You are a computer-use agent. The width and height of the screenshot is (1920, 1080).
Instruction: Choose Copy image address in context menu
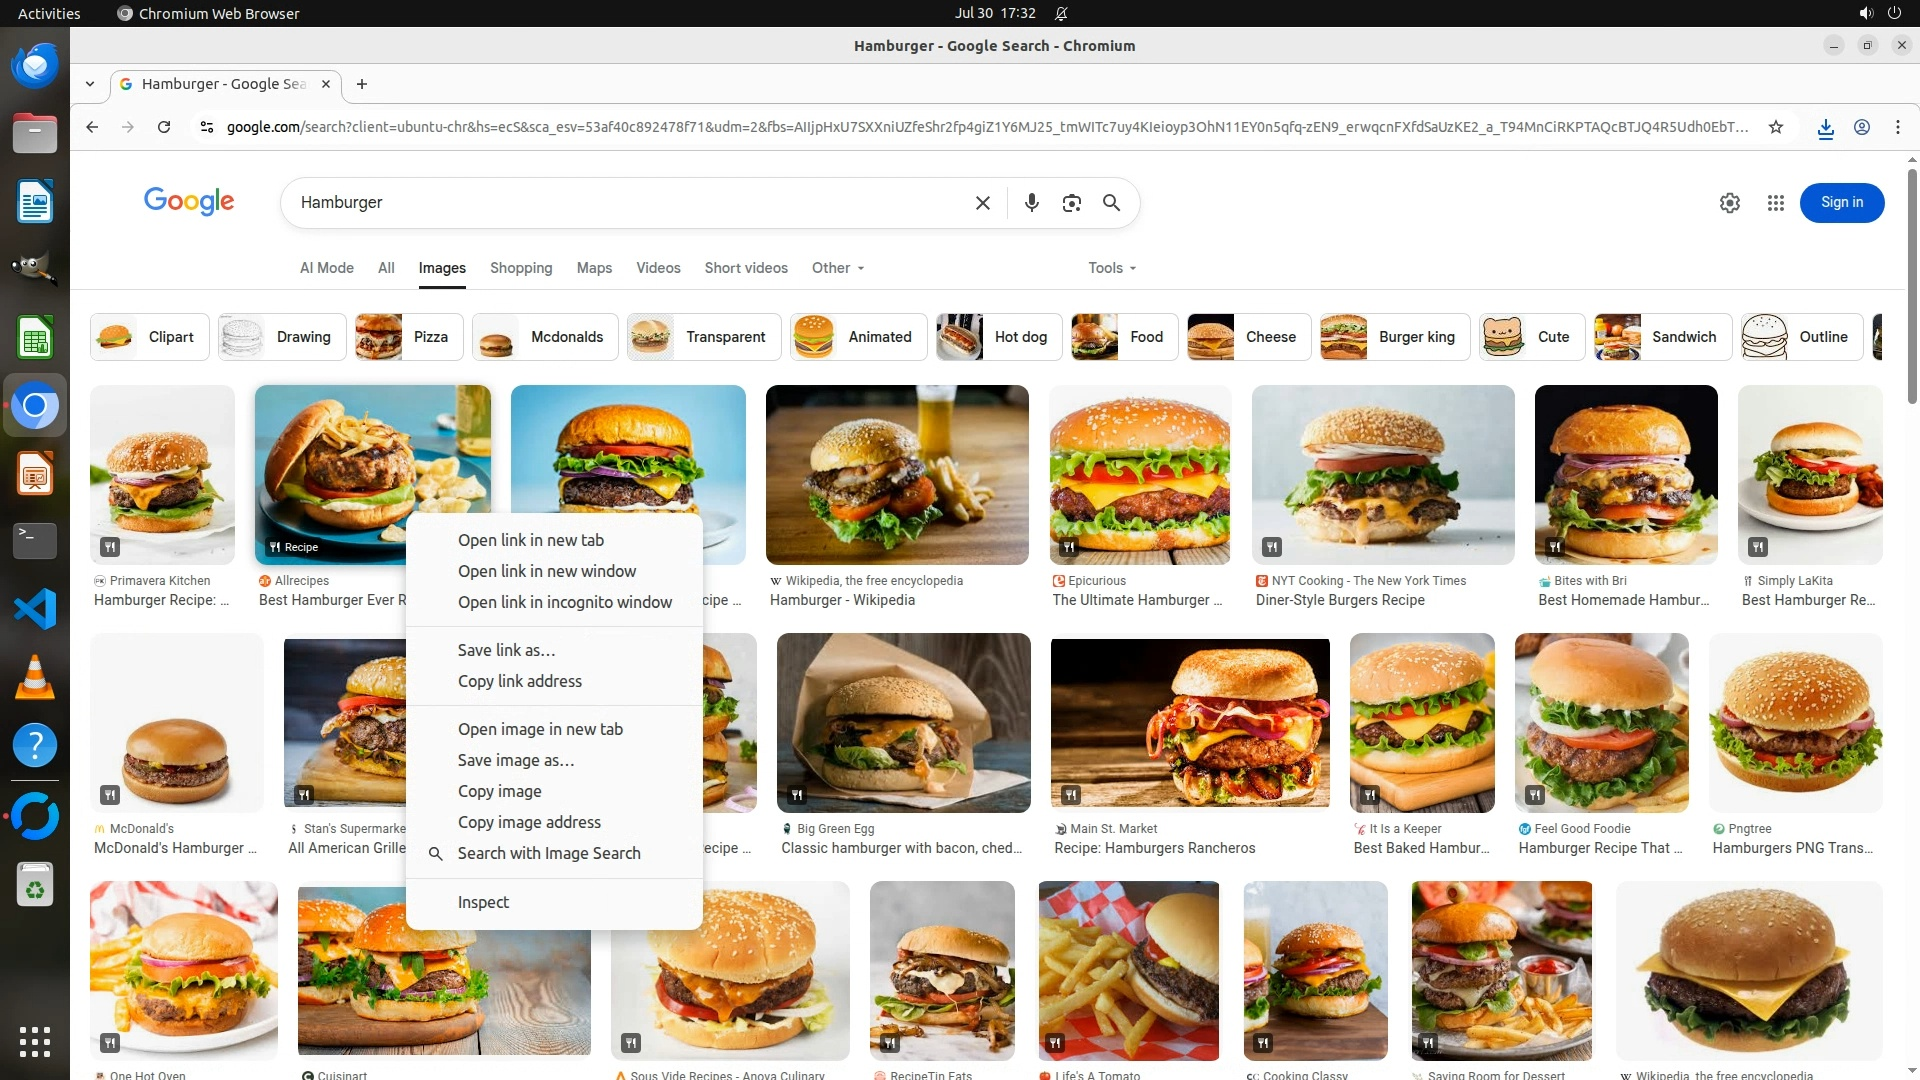pyautogui.click(x=529, y=822)
